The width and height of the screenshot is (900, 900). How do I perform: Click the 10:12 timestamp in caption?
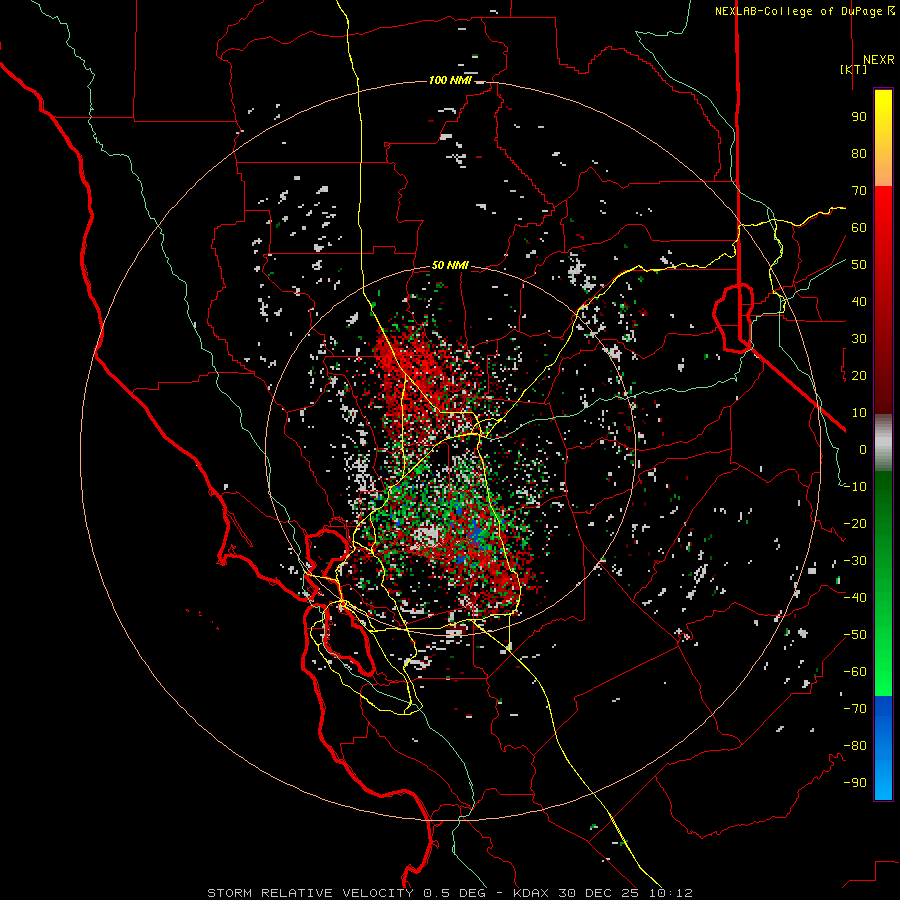click(x=670, y=893)
